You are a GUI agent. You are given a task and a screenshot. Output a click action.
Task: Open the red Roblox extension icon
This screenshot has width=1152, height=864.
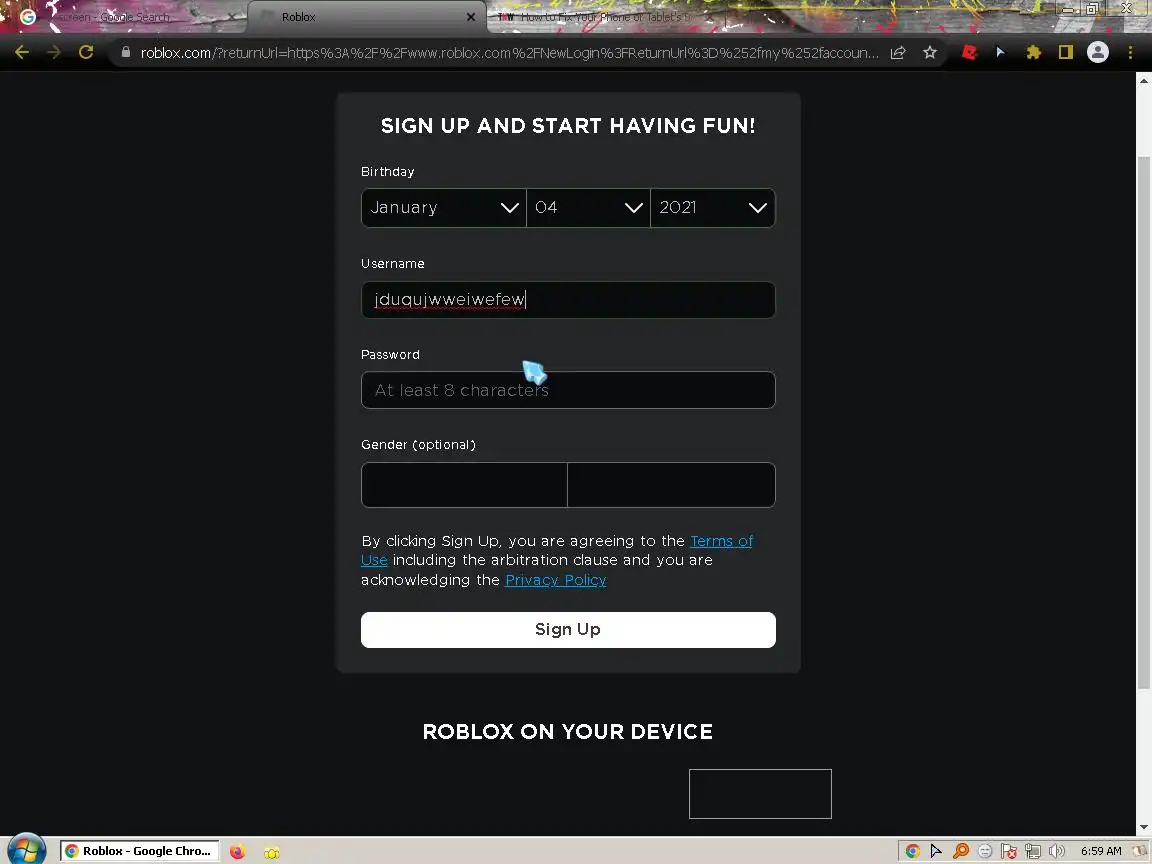point(969,52)
